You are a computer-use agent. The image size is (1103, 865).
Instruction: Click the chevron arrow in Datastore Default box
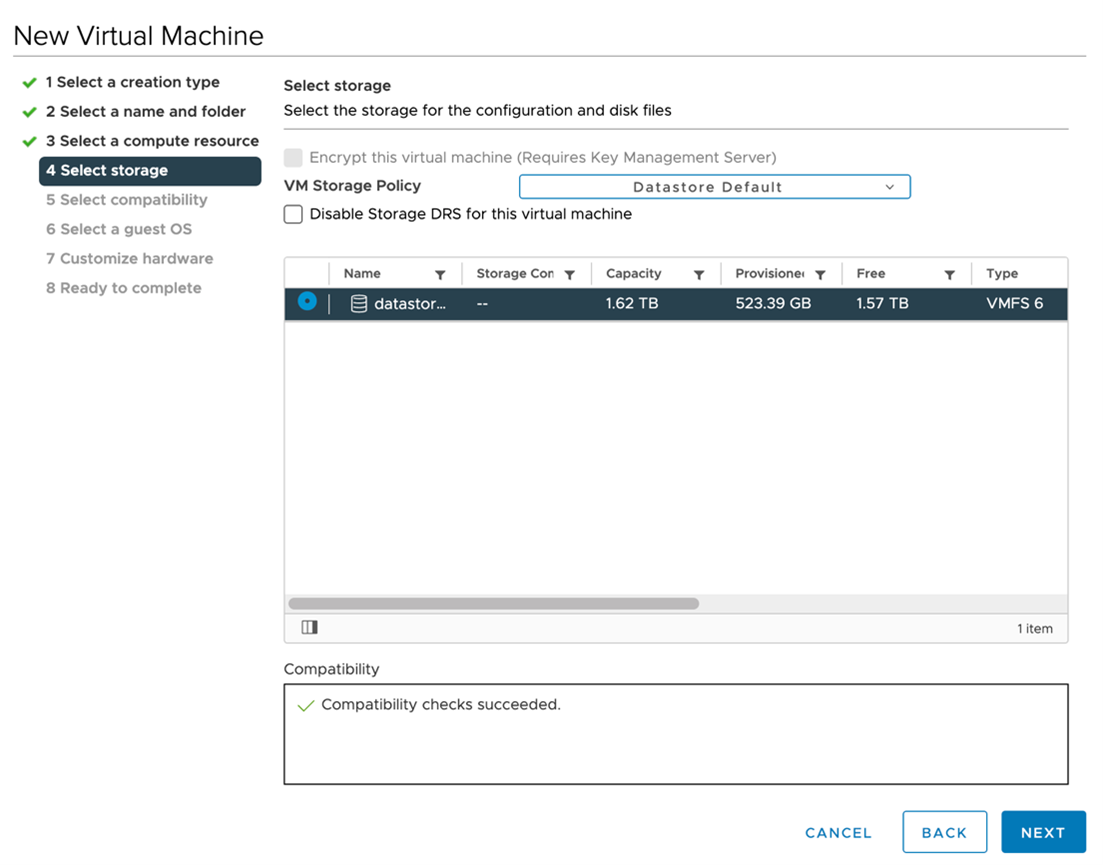(890, 187)
